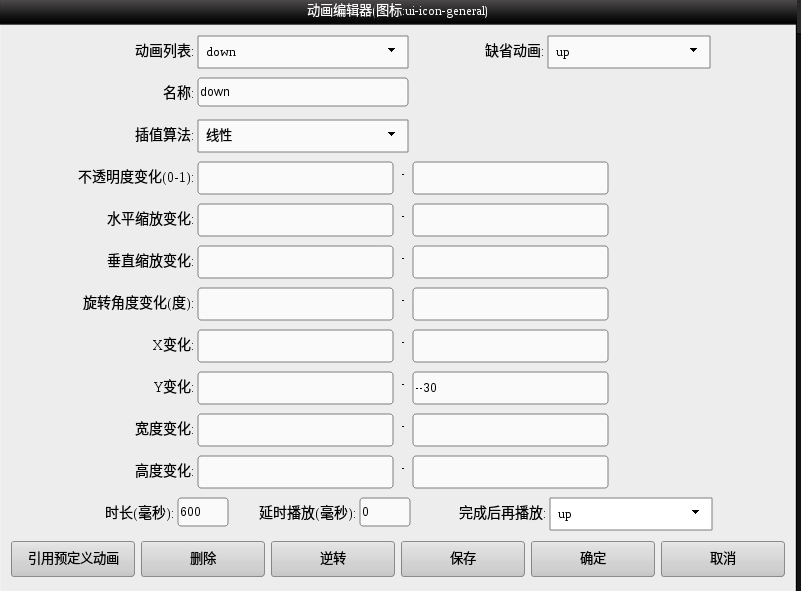Click the Y变化 end field containing --30
The image size is (801, 591).
[x=510, y=388]
